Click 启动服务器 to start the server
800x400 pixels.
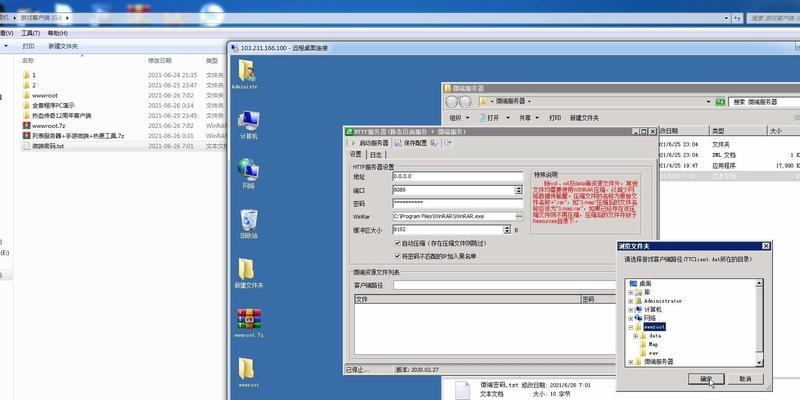pos(369,143)
